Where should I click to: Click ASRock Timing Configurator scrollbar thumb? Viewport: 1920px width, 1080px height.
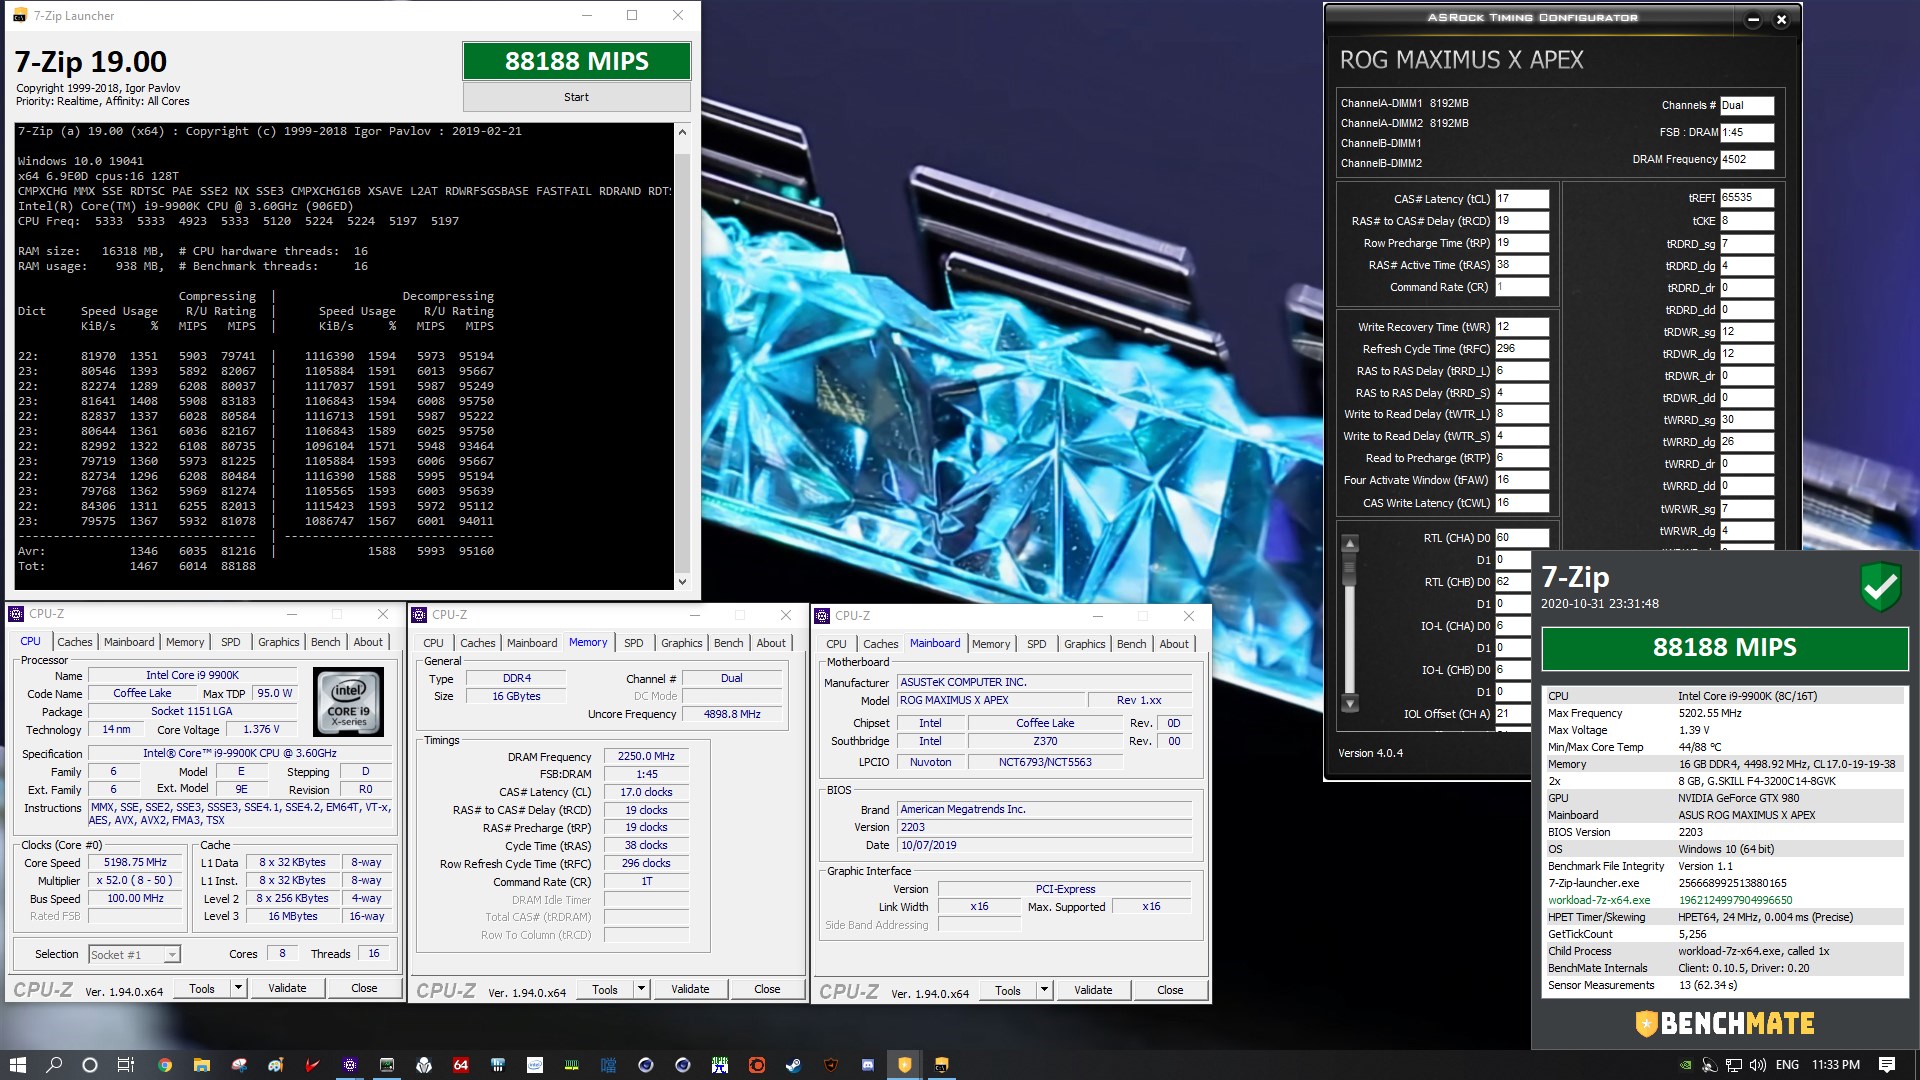click(x=1350, y=568)
